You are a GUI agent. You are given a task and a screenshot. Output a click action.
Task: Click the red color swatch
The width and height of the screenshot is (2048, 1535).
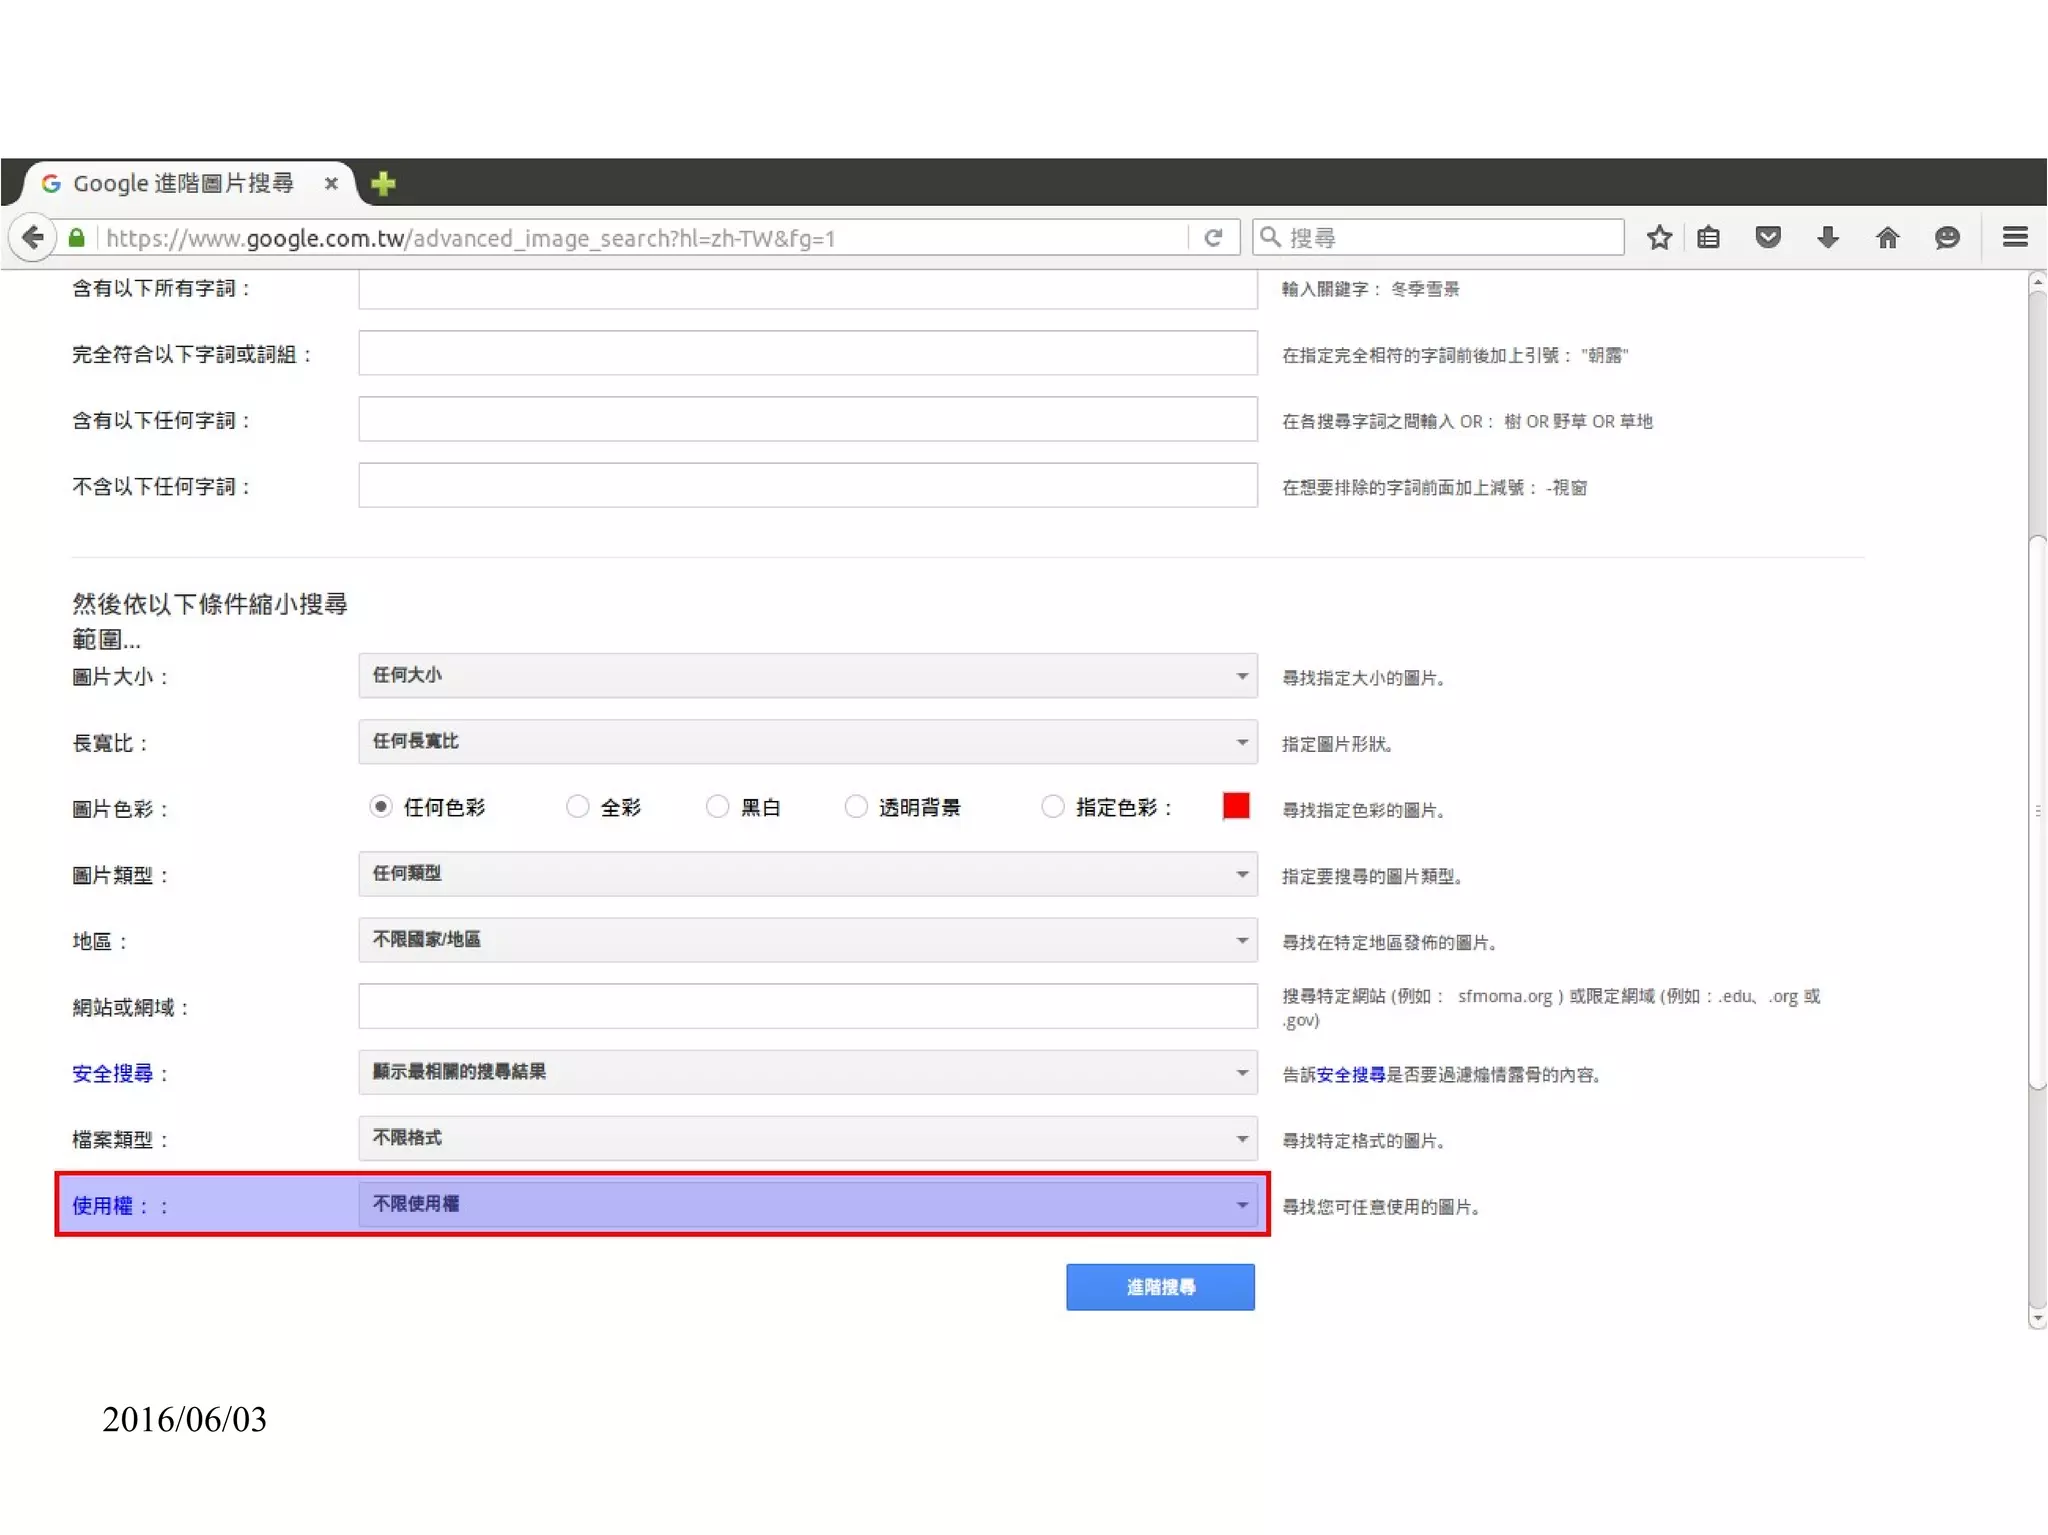[1236, 806]
